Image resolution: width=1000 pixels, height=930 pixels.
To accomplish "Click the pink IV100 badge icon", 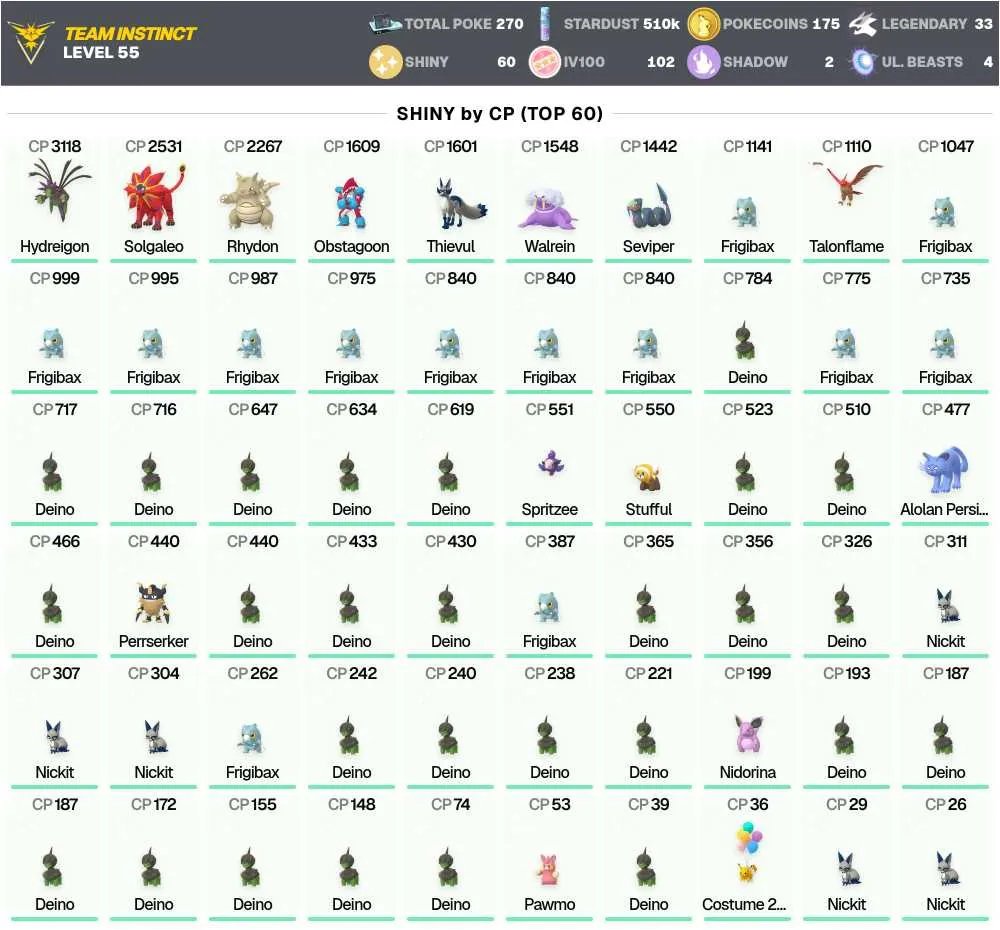I will [545, 62].
